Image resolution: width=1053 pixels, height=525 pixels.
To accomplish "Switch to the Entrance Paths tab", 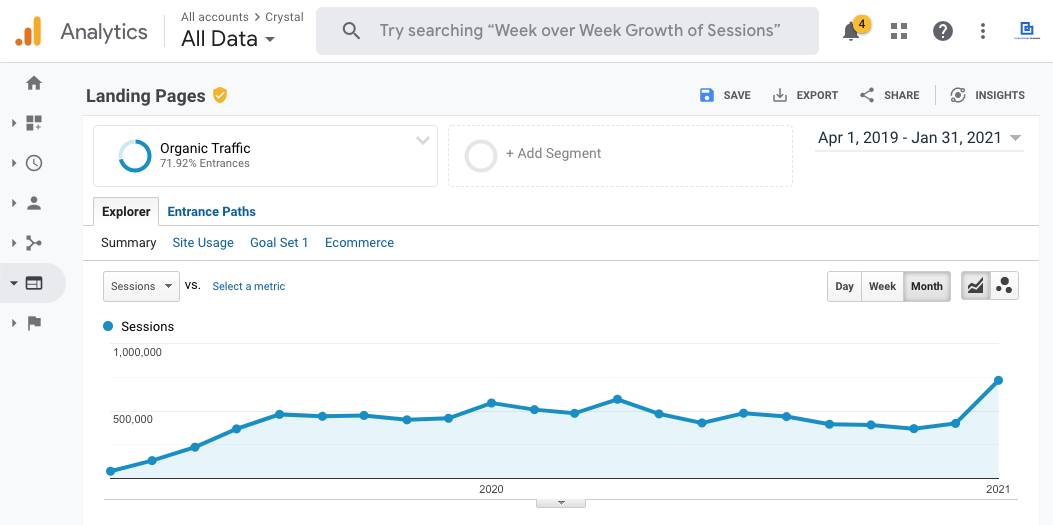I will click(x=211, y=212).
